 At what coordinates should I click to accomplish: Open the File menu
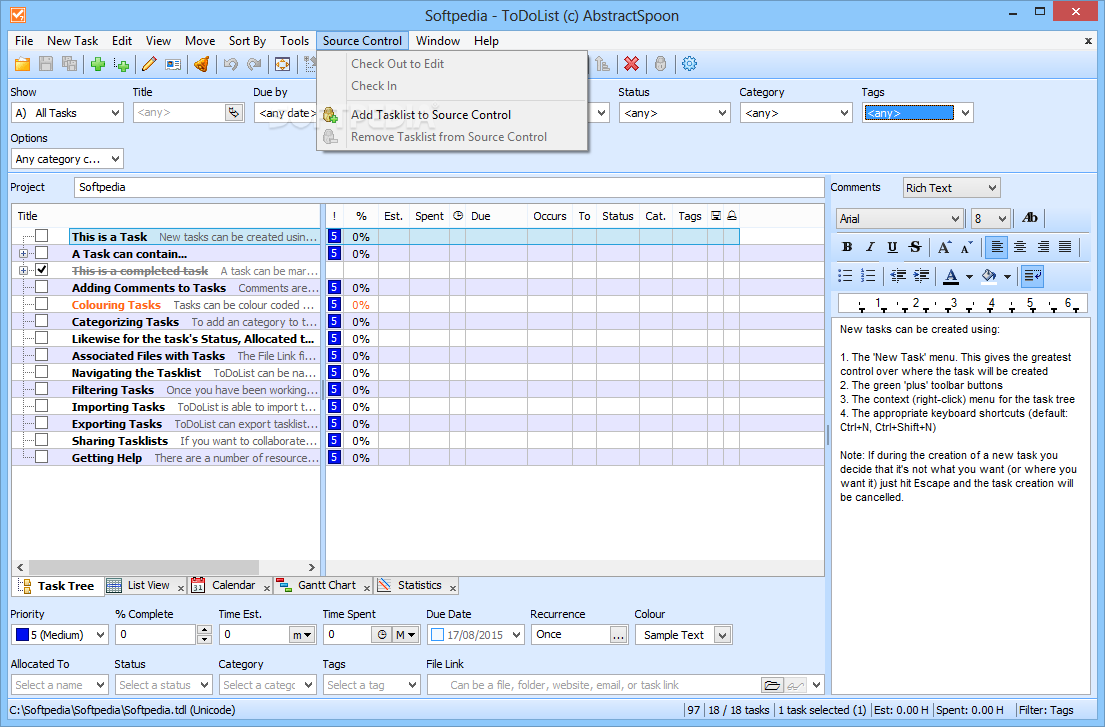24,41
